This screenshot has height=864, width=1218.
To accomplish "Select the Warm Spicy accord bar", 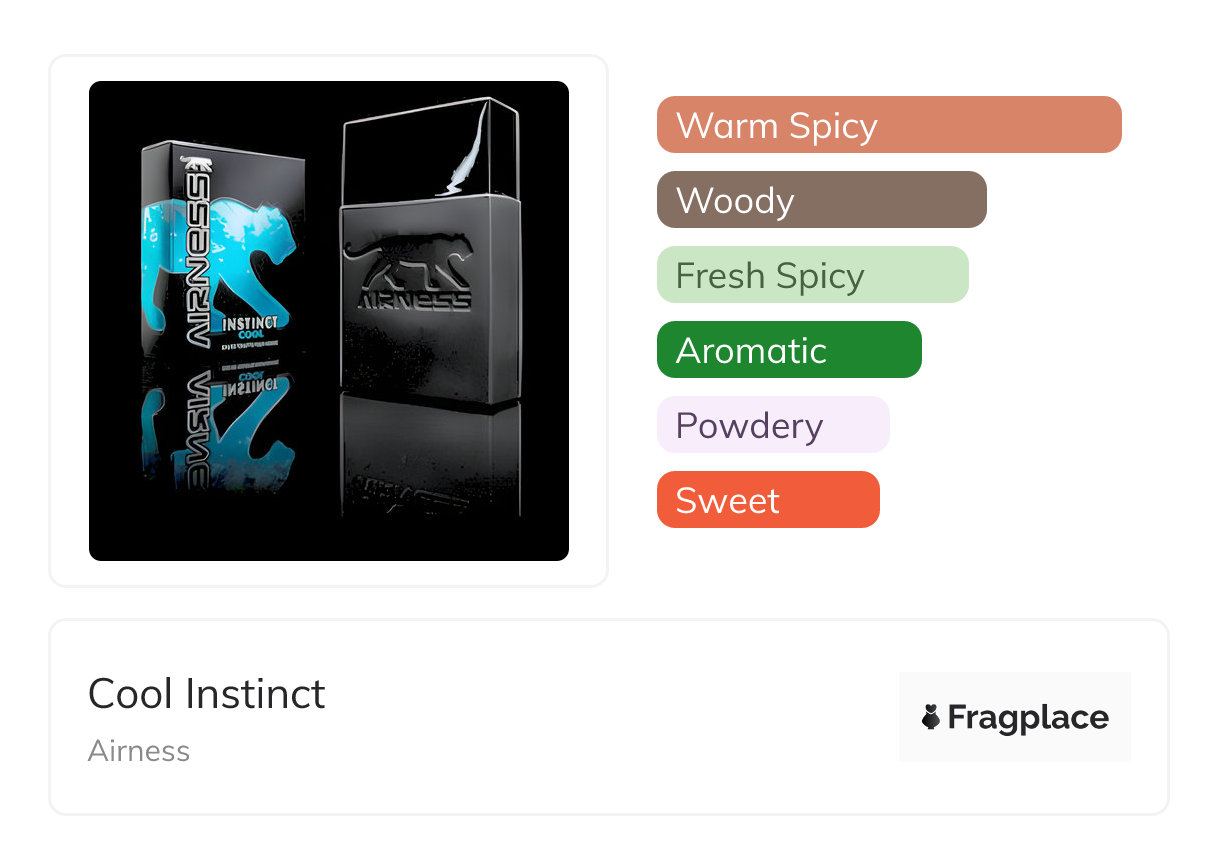I will click(888, 125).
